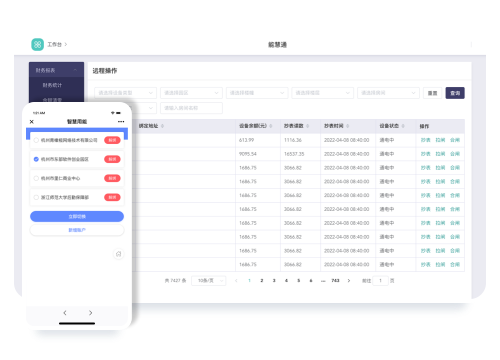Tap the home icon in phone panel
This screenshot has width=500, height=360.
pyautogui.click(x=118, y=254)
